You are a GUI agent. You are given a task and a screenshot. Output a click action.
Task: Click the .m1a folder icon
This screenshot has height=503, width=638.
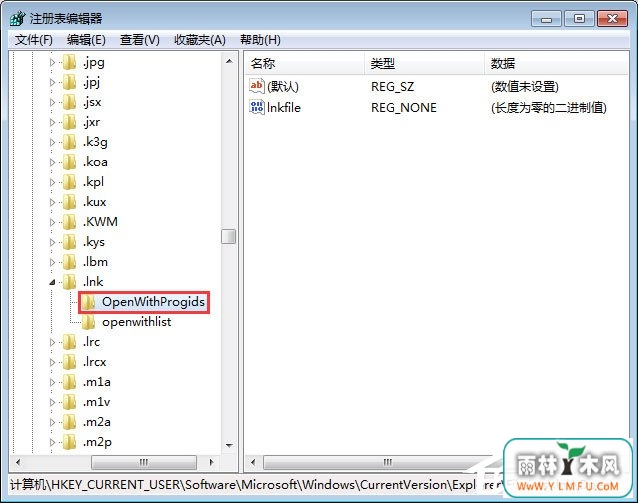[x=69, y=382]
